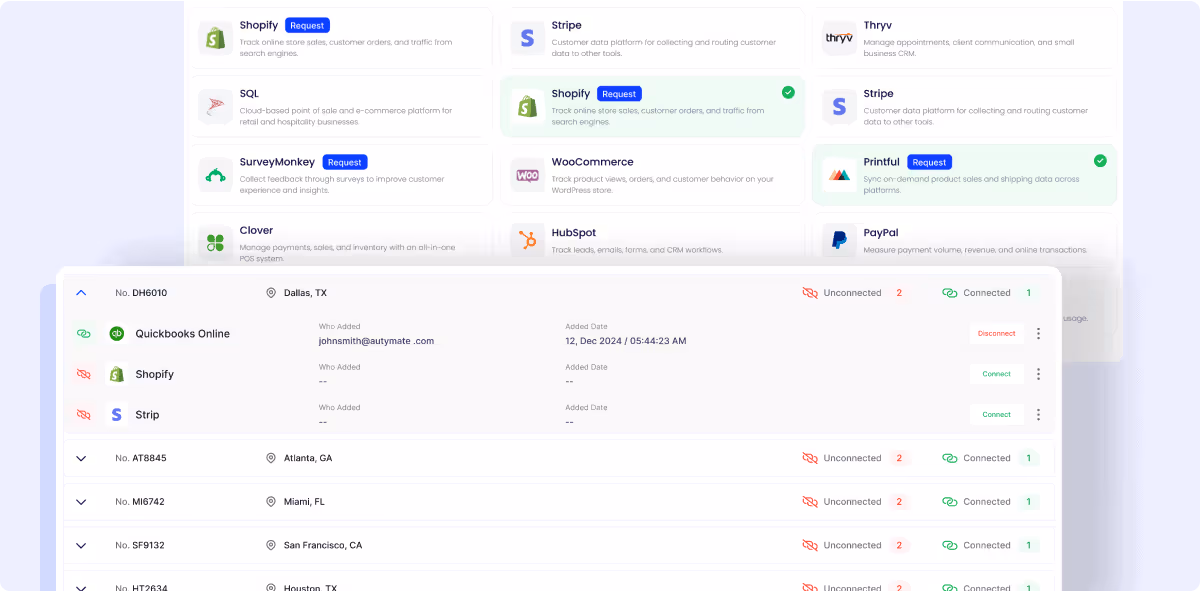1200x591 pixels.
Task: Click red unlinked icon beside Strip row
Action: pos(84,414)
